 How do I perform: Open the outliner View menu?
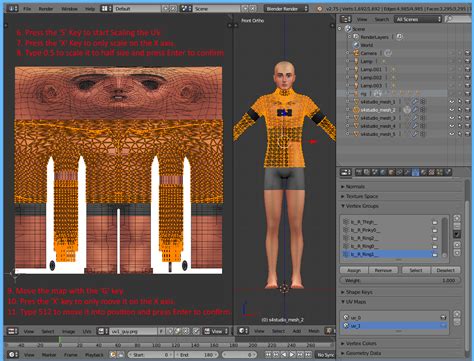coord(362,20)
